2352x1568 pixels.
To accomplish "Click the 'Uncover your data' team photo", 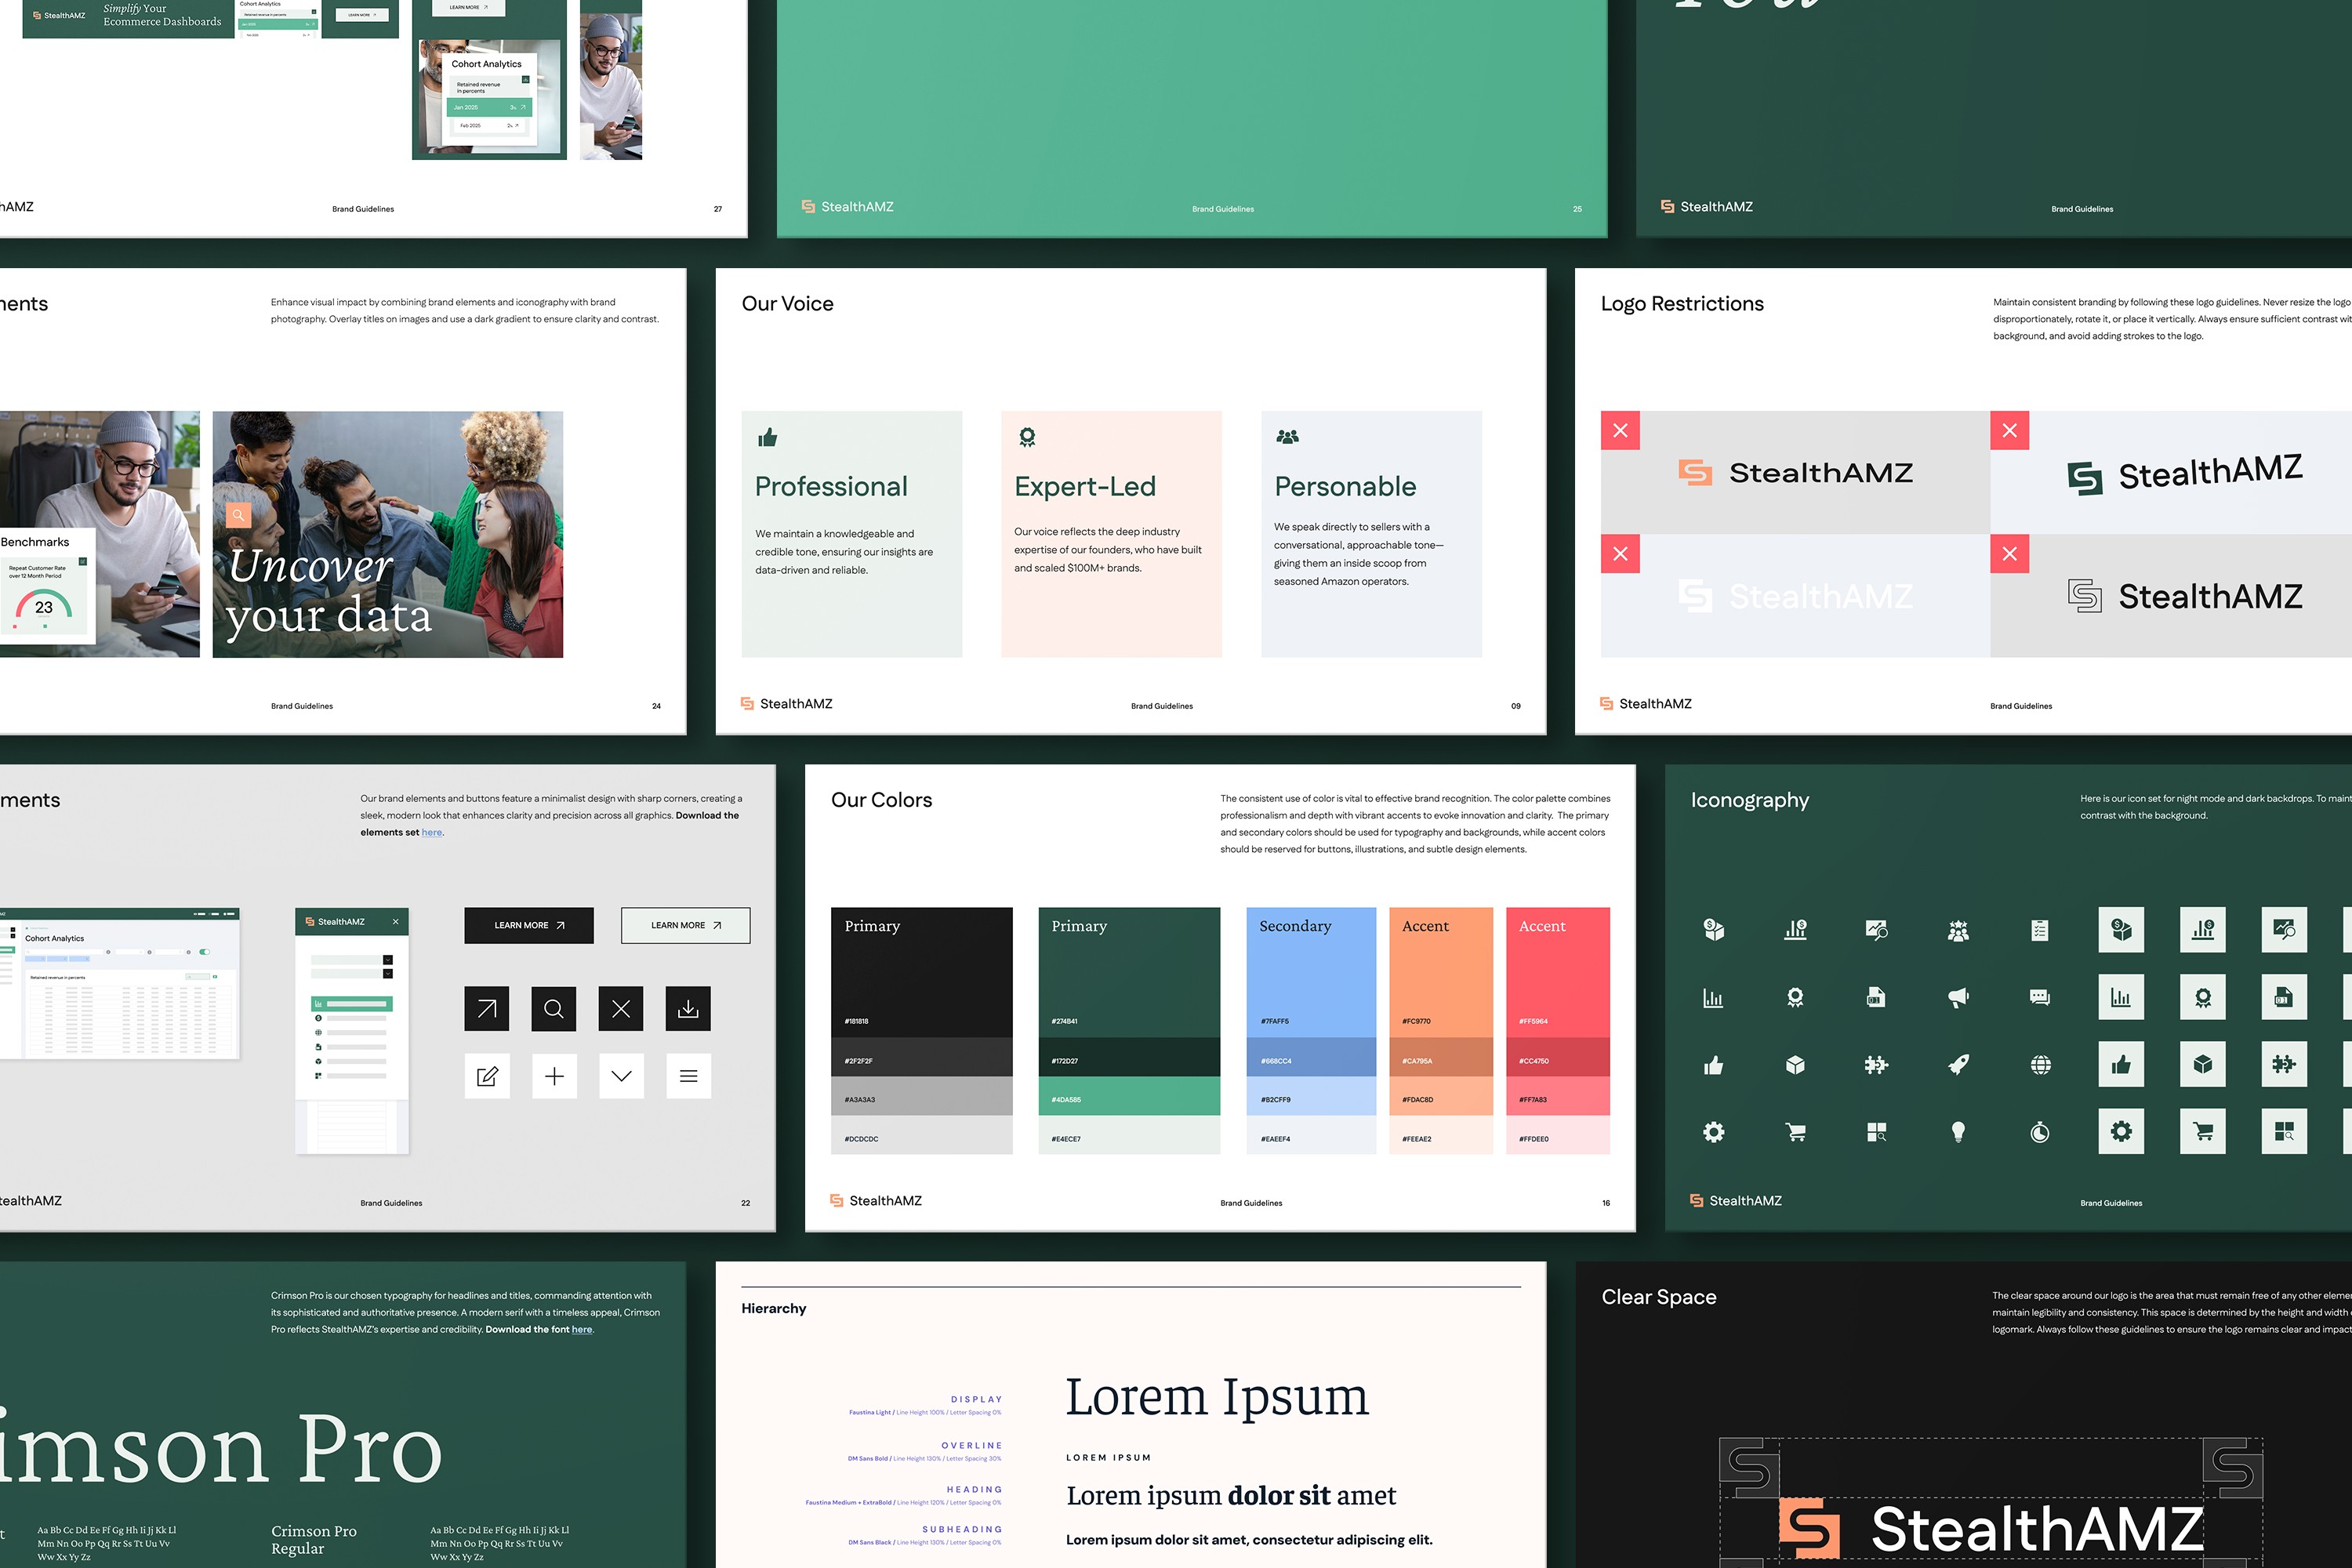I will coord(388,534).
